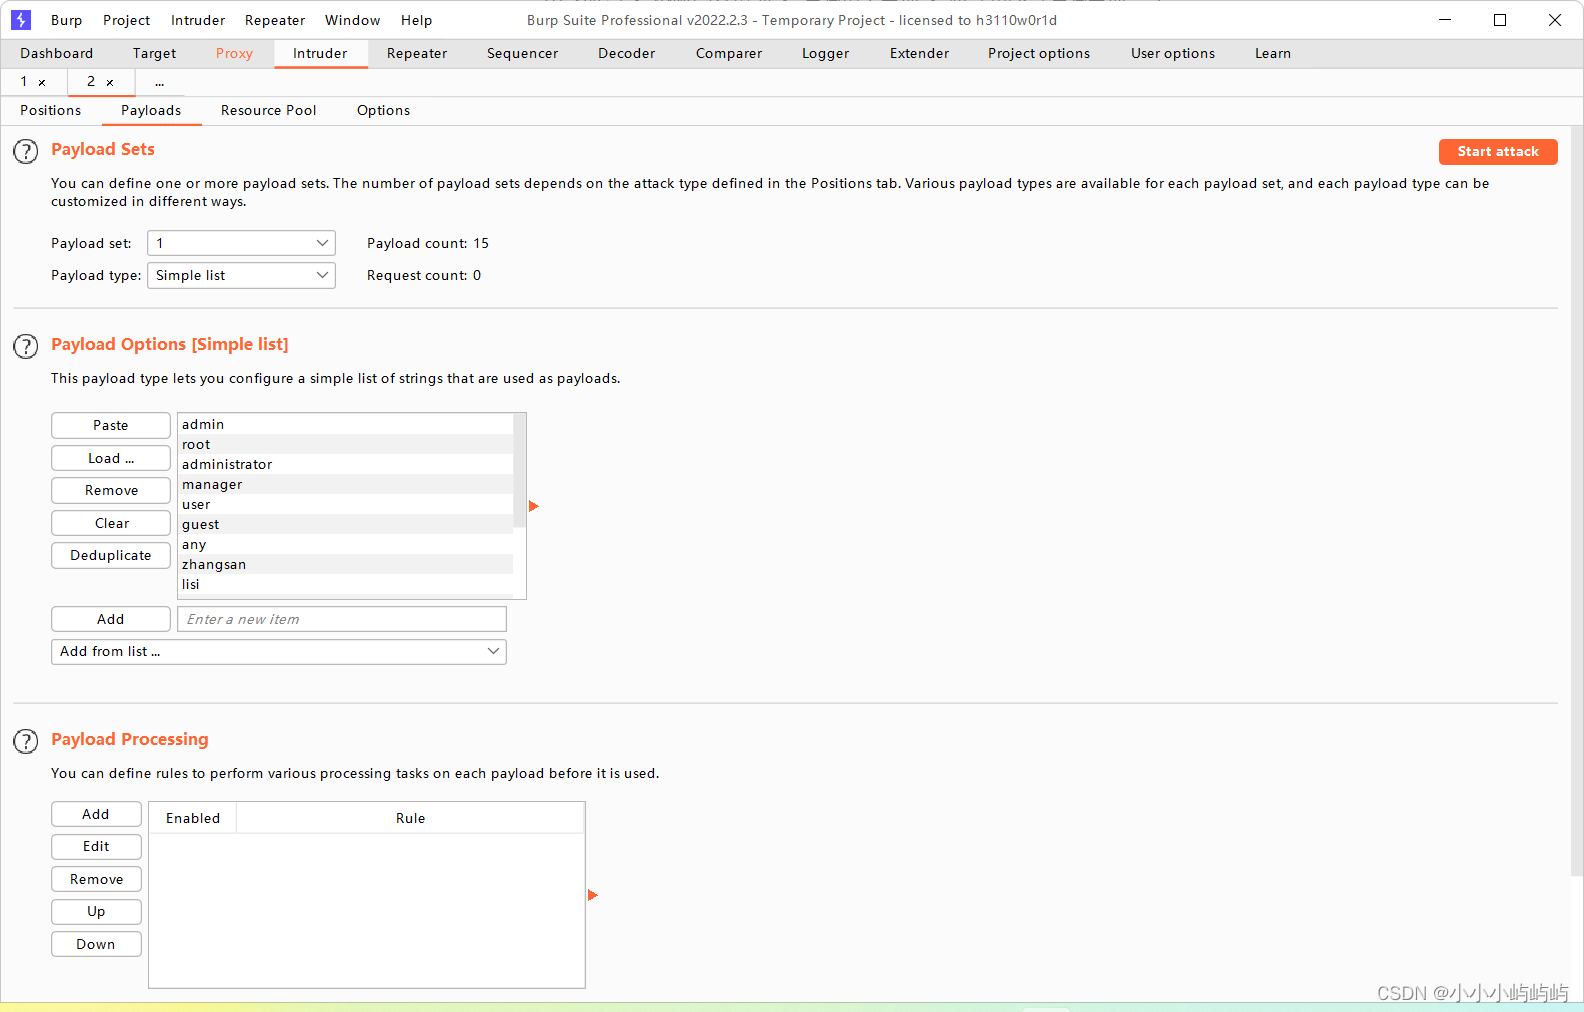Click Remove in Payload Options
Image resolution: width=1584 pixels, height=1012 pixels.
click(111, 491)
